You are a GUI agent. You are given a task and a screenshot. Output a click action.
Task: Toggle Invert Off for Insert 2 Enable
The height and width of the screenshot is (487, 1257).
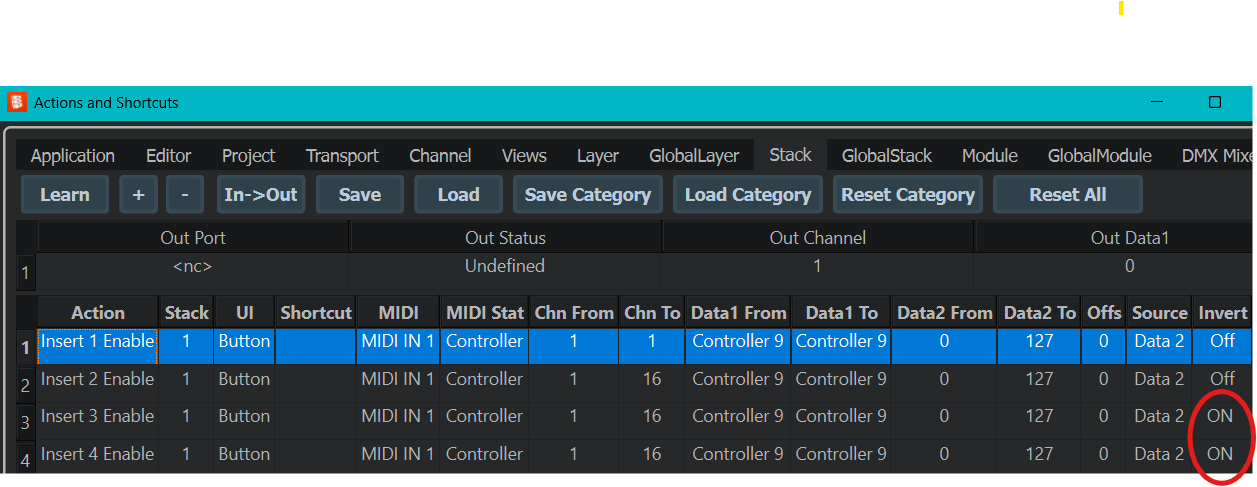[x=1222, y=380]
